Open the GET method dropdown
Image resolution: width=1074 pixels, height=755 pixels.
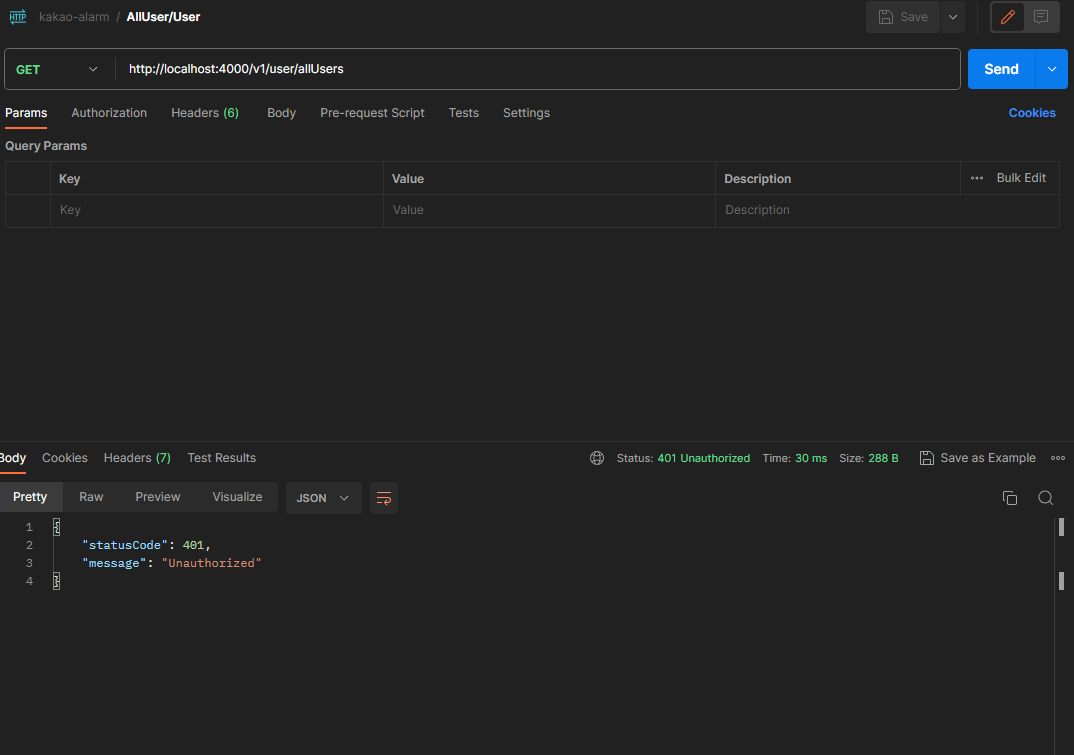tap(60, 69)
